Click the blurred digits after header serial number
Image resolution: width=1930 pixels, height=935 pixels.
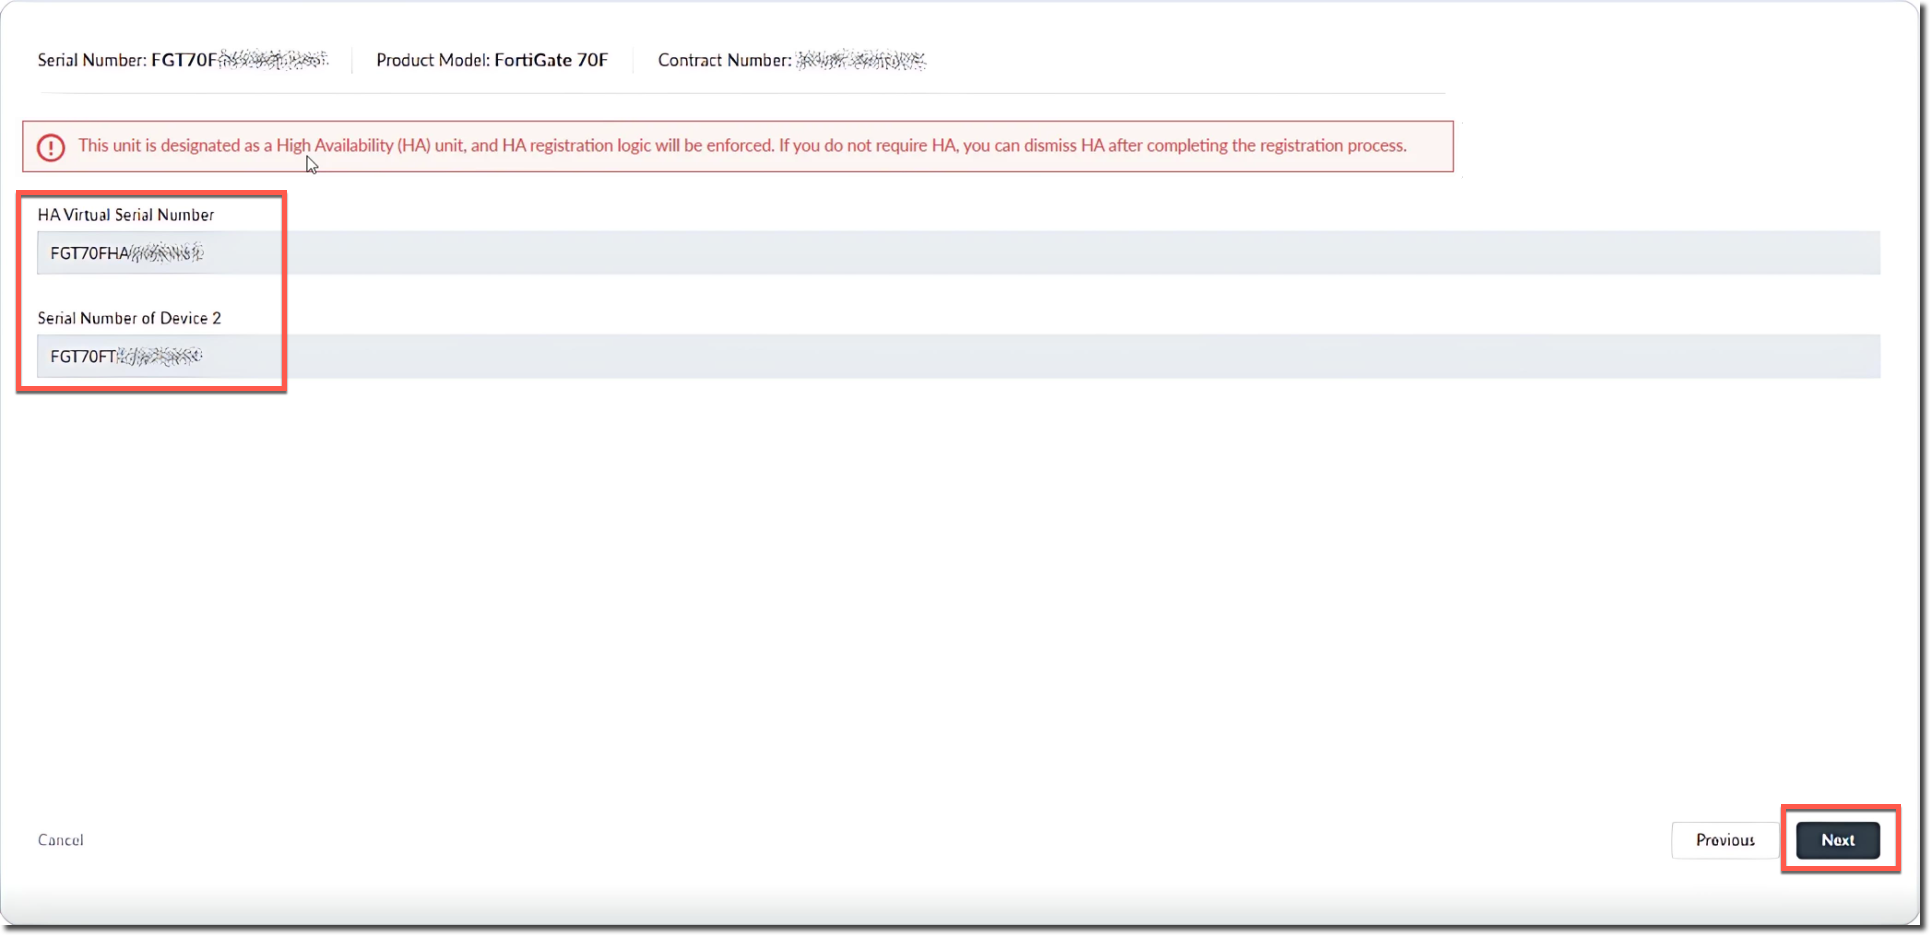coord(273,60)
